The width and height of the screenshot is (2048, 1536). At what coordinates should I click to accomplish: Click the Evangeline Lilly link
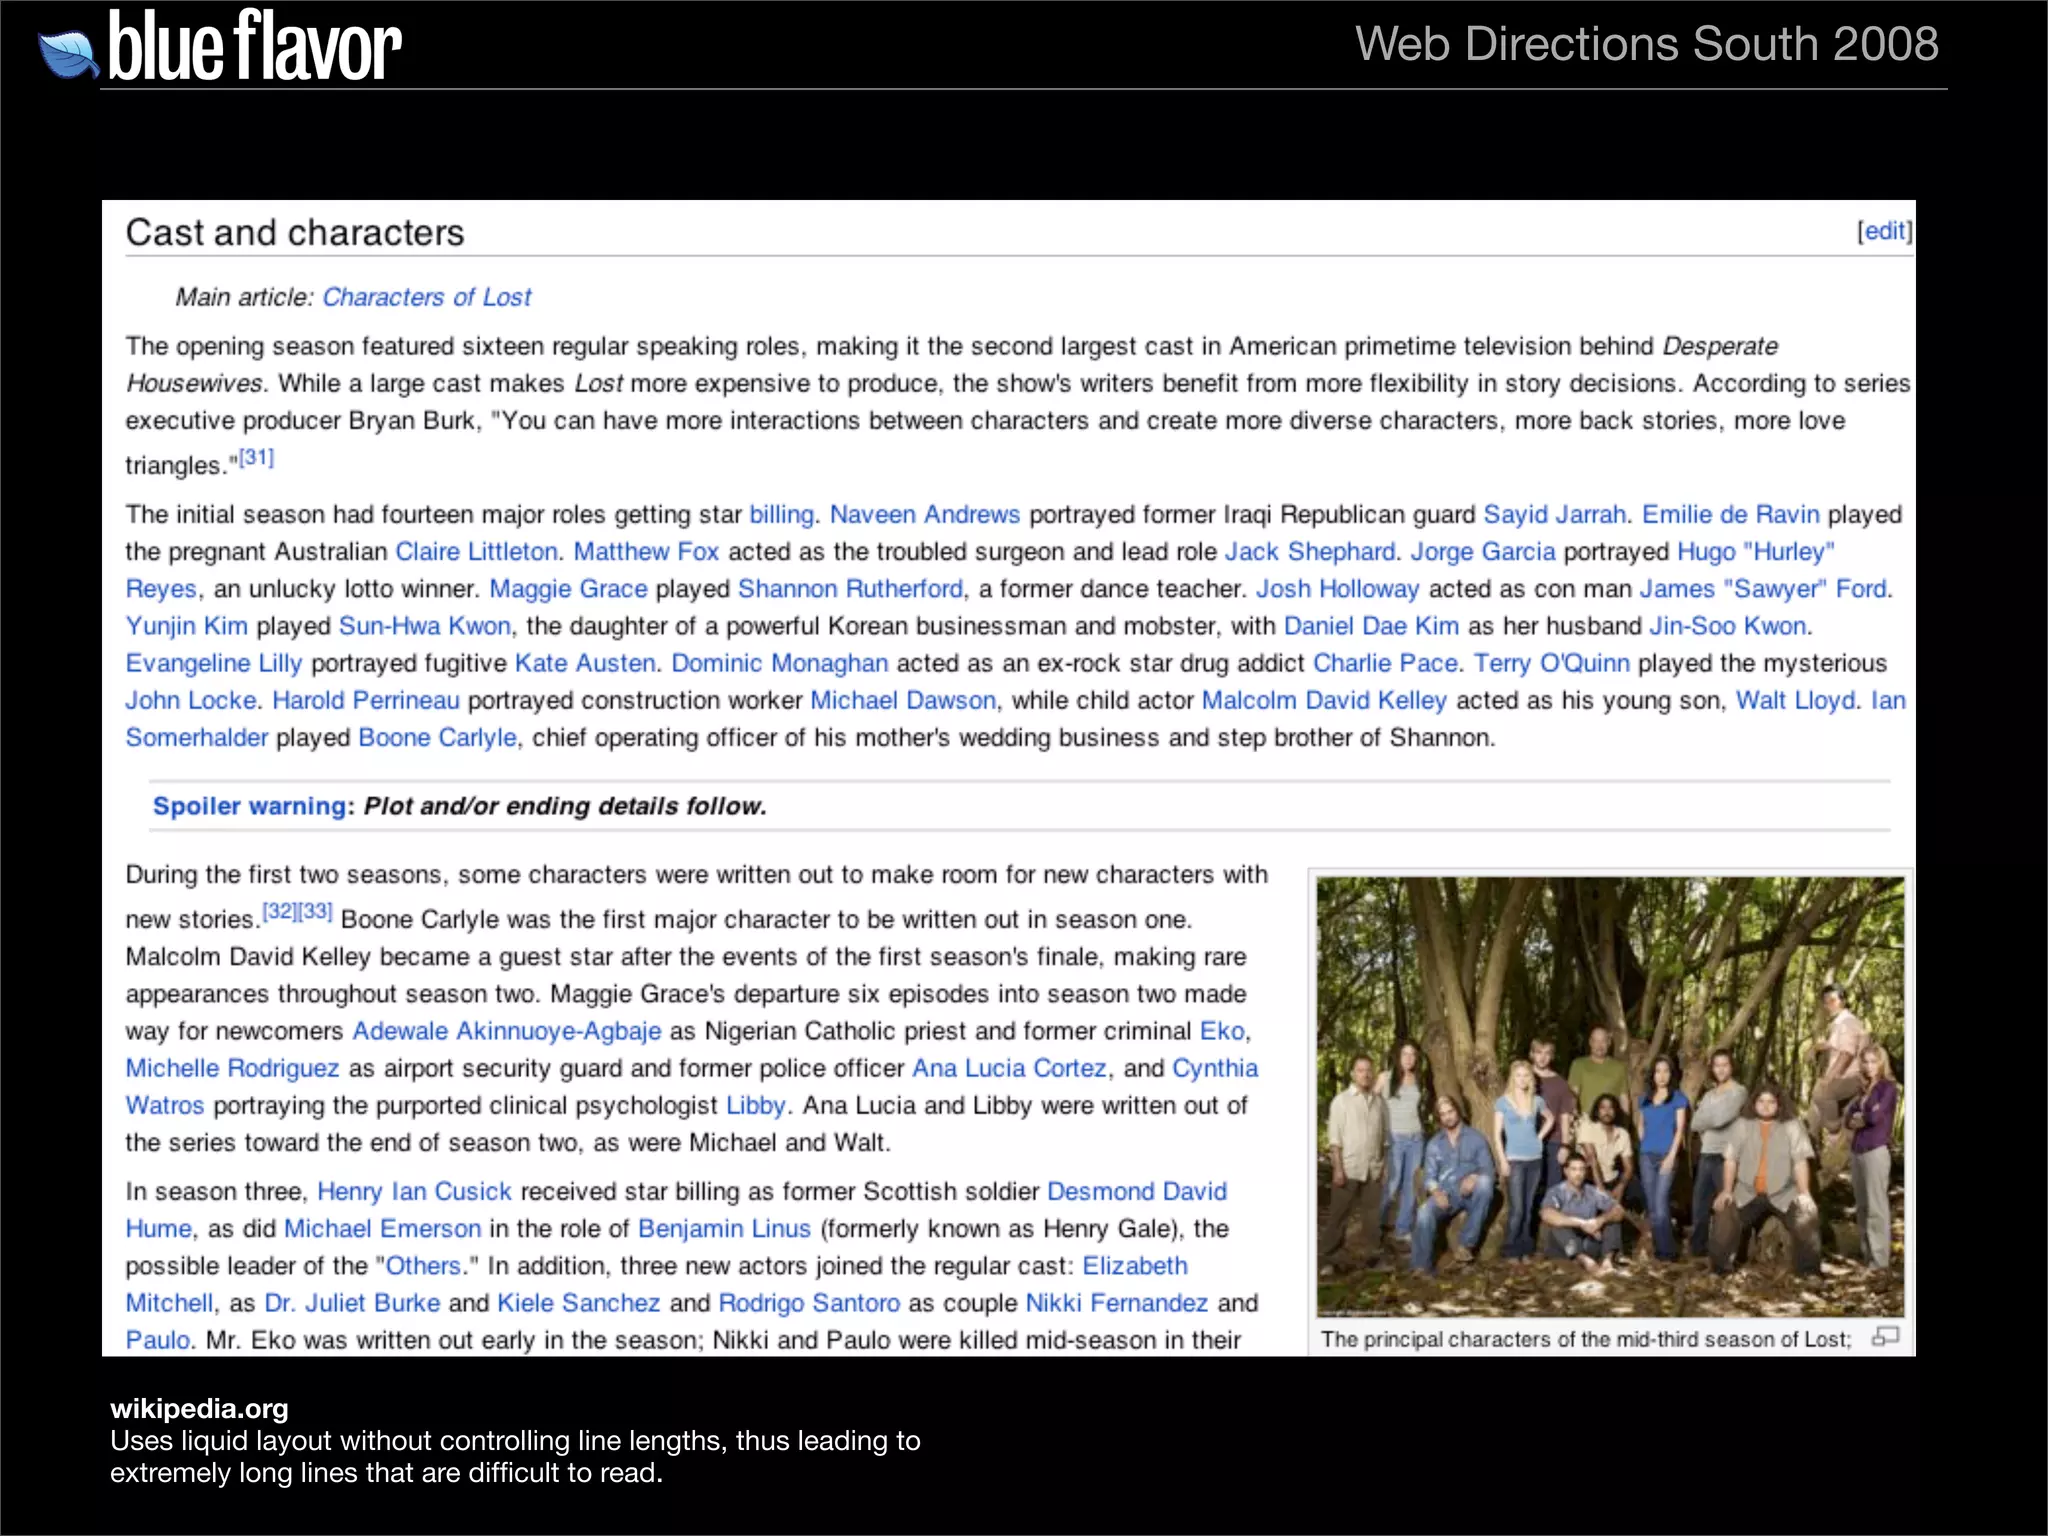[x=213, y=663]
